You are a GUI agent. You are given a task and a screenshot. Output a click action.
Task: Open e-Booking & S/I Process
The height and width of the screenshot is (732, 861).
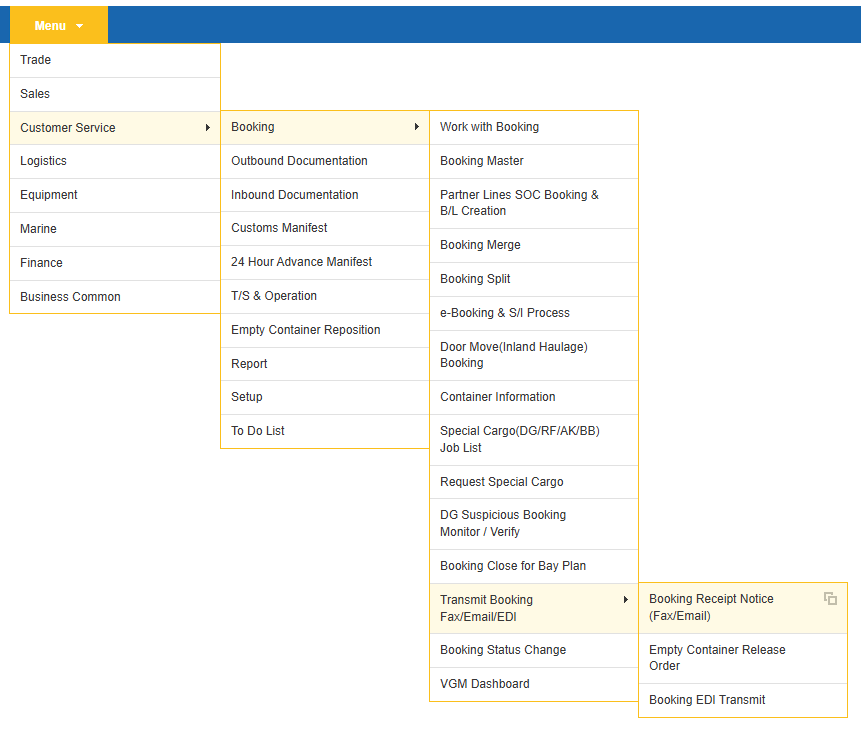(534, 314)
